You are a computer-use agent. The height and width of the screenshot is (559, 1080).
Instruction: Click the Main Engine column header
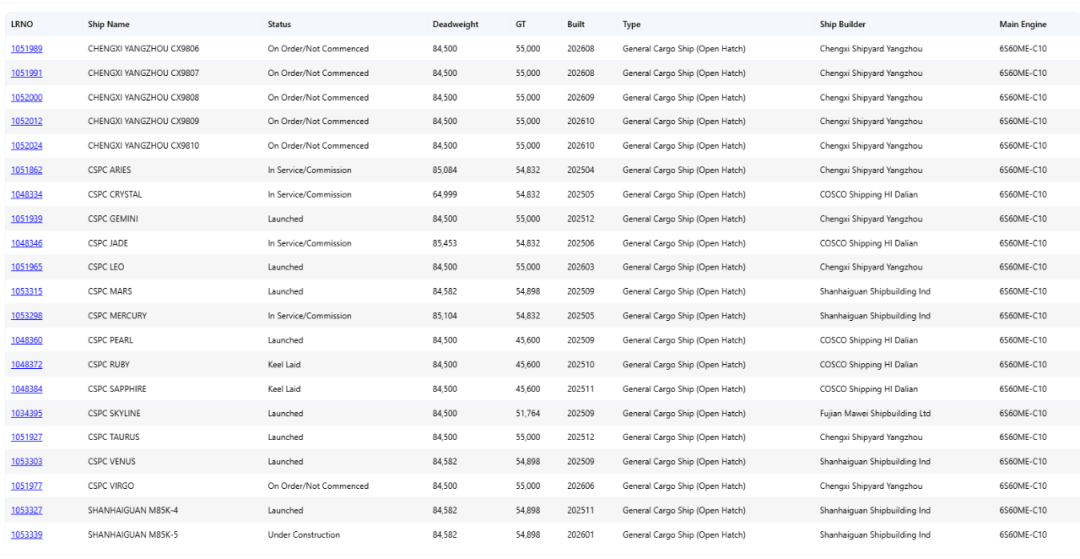1023,24
